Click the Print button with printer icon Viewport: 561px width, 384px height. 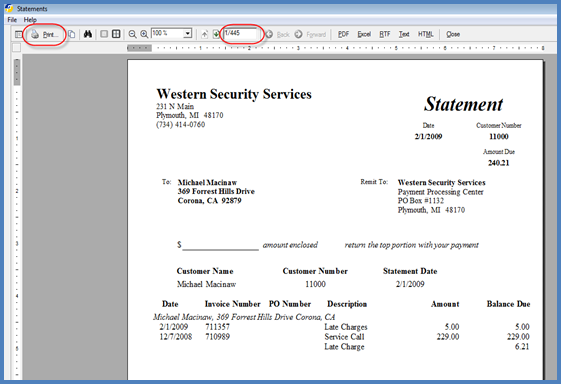[x=45, y=34]
